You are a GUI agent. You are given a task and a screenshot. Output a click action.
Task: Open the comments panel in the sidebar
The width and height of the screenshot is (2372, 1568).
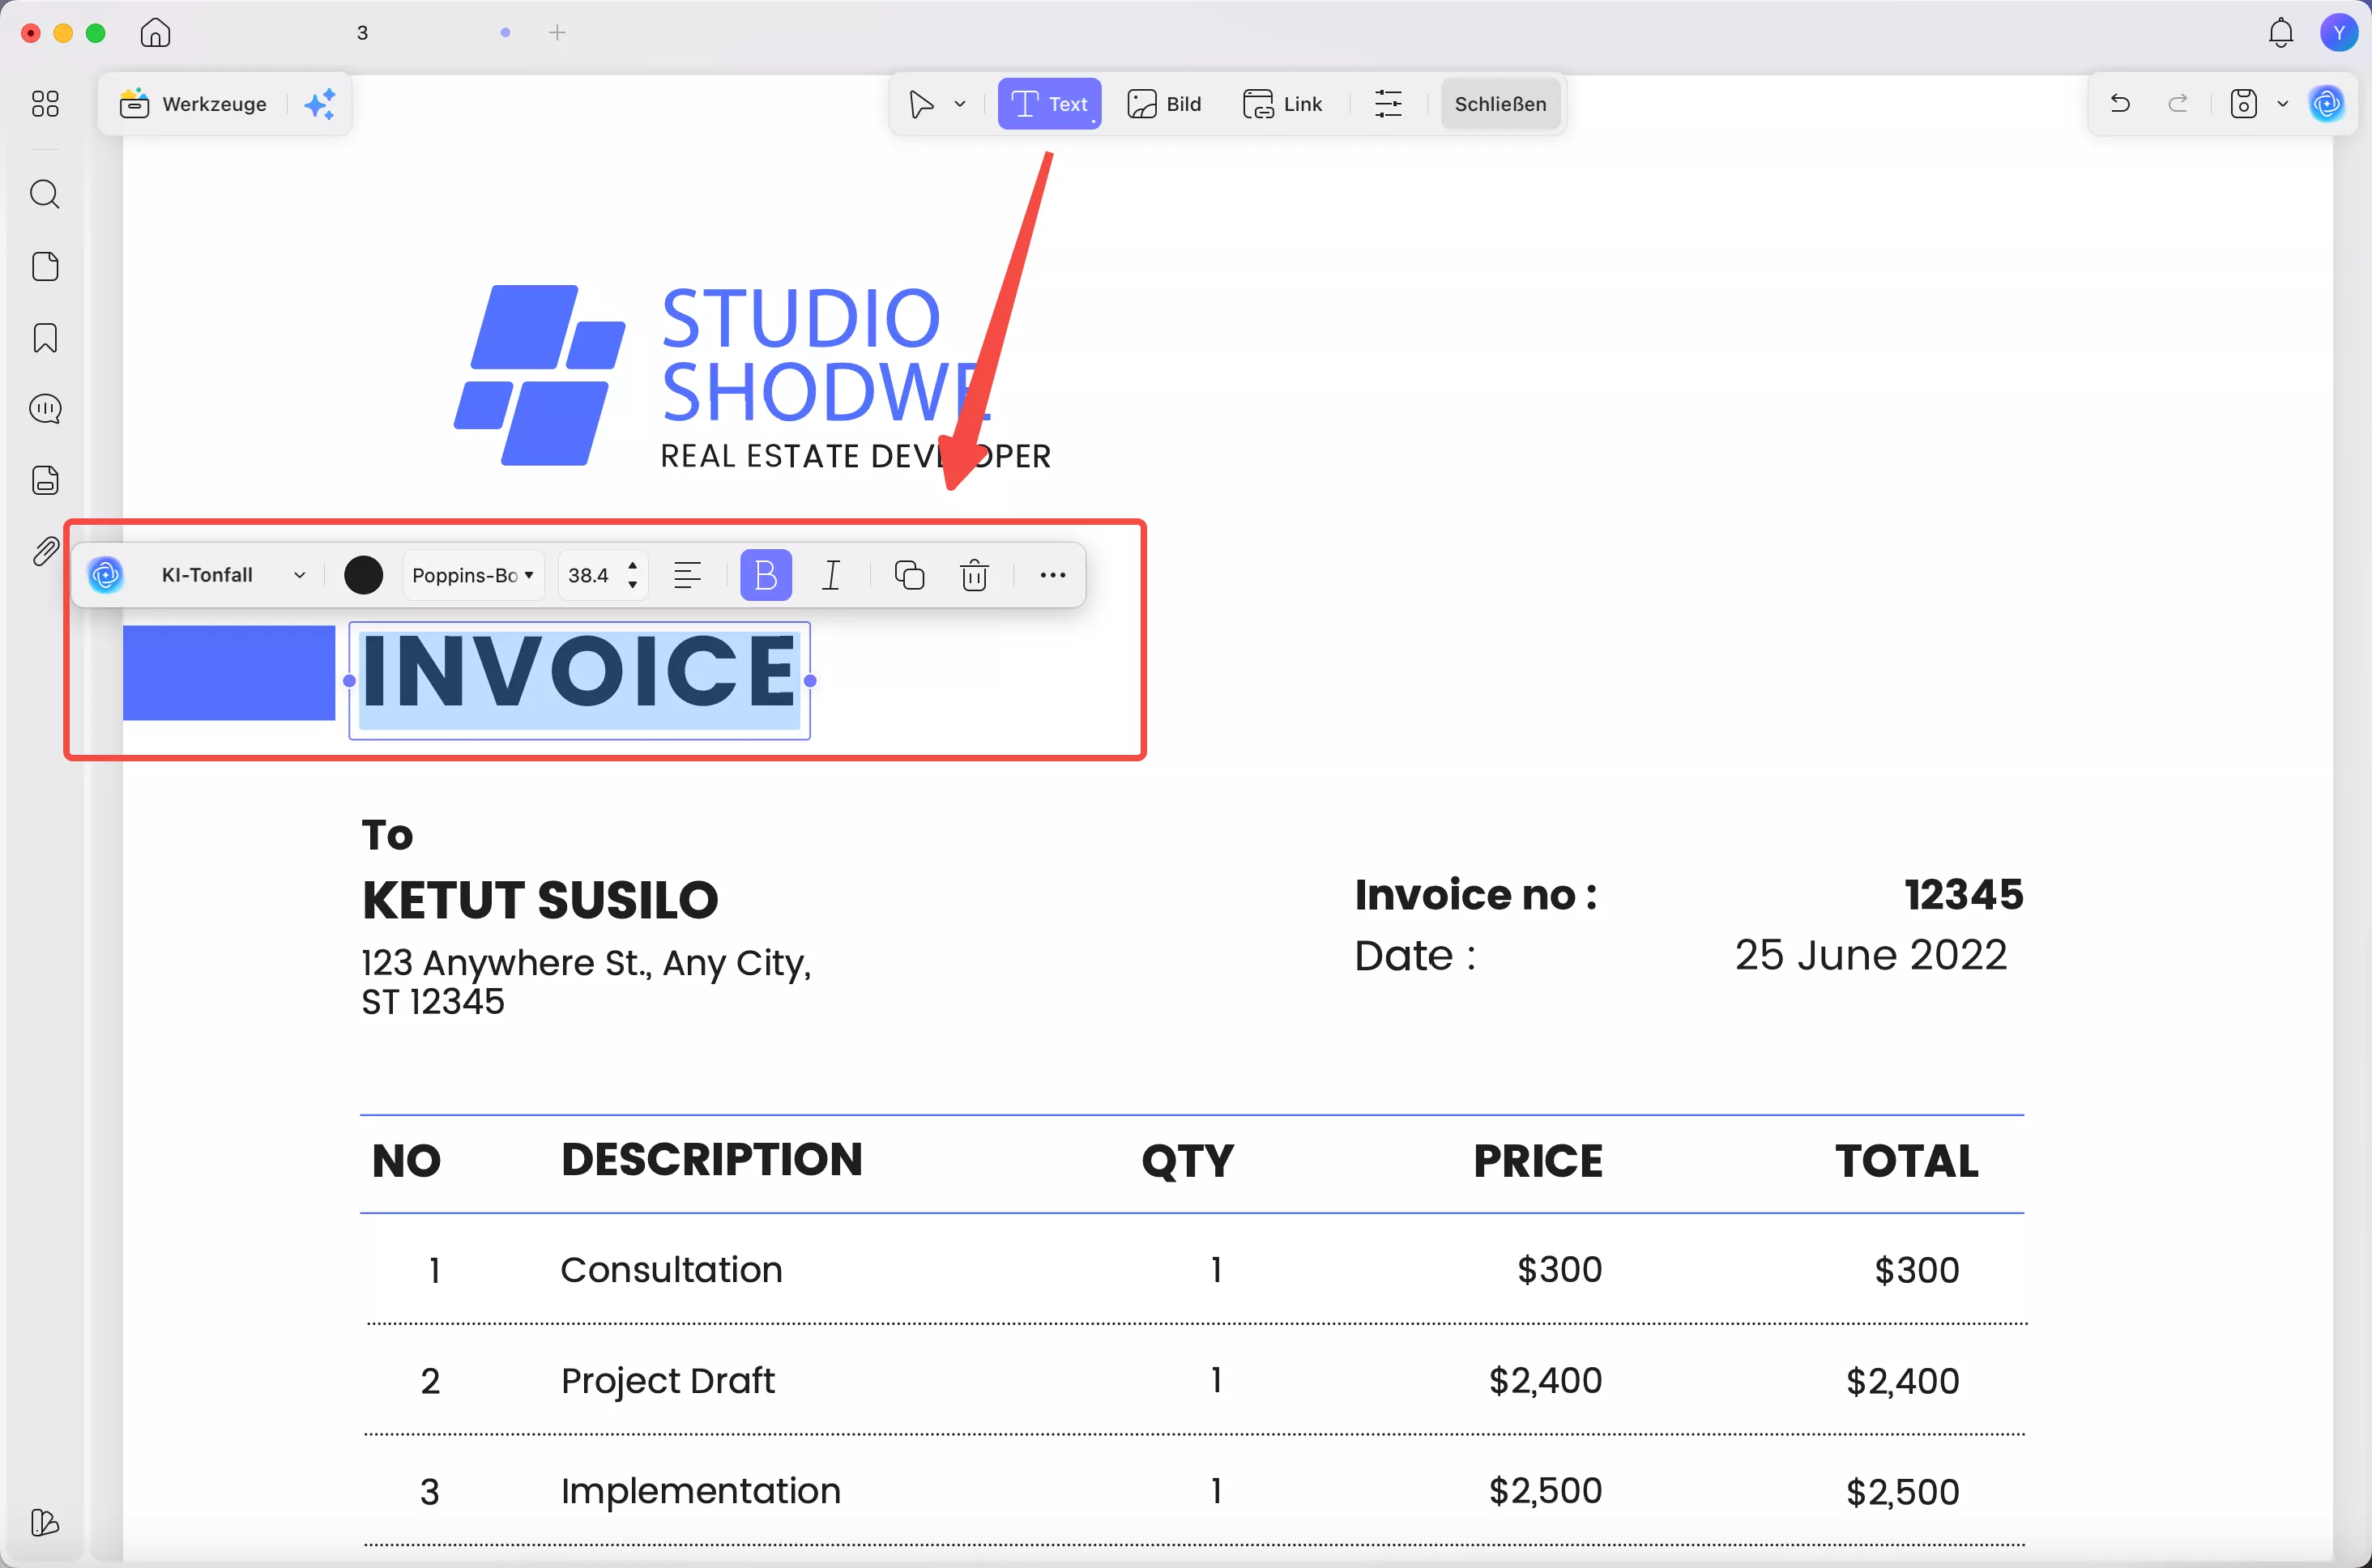click(45, 409)
